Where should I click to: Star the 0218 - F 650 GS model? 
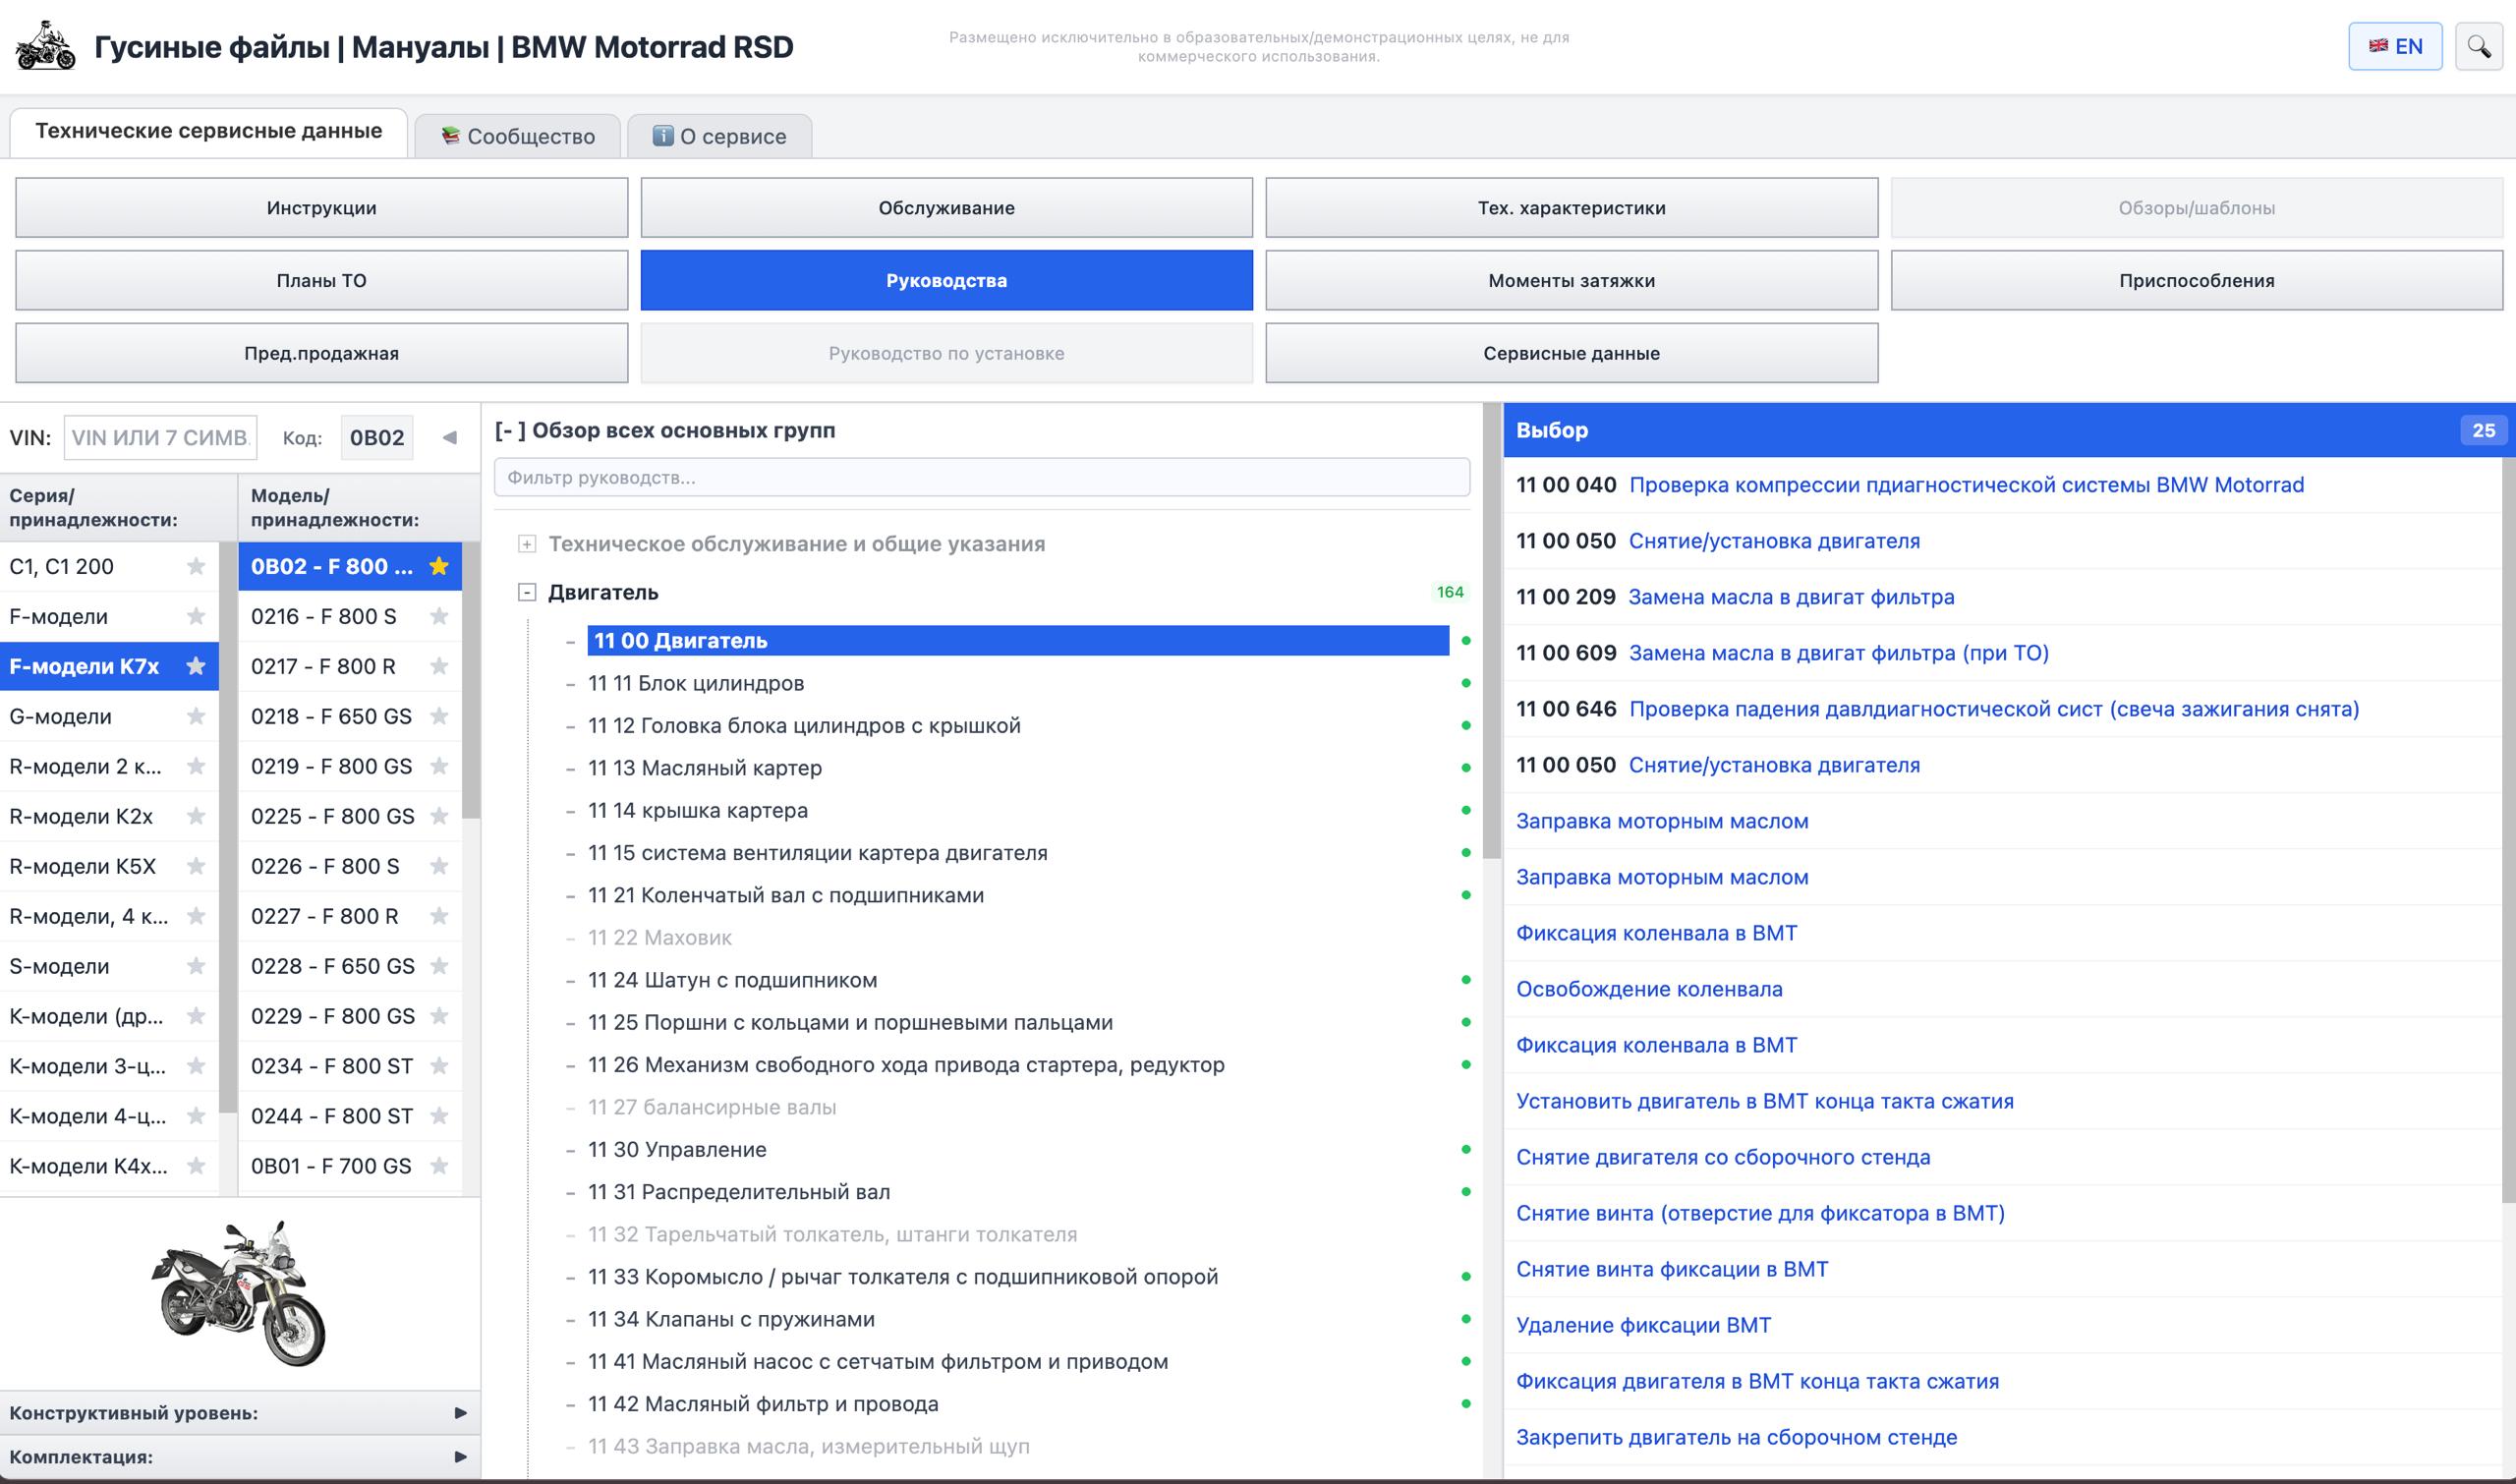pos(439,716)
